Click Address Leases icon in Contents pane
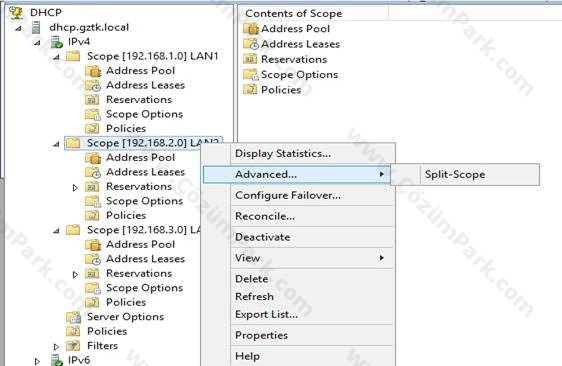This screenshot has width=562, height=366. coord(251,44)
